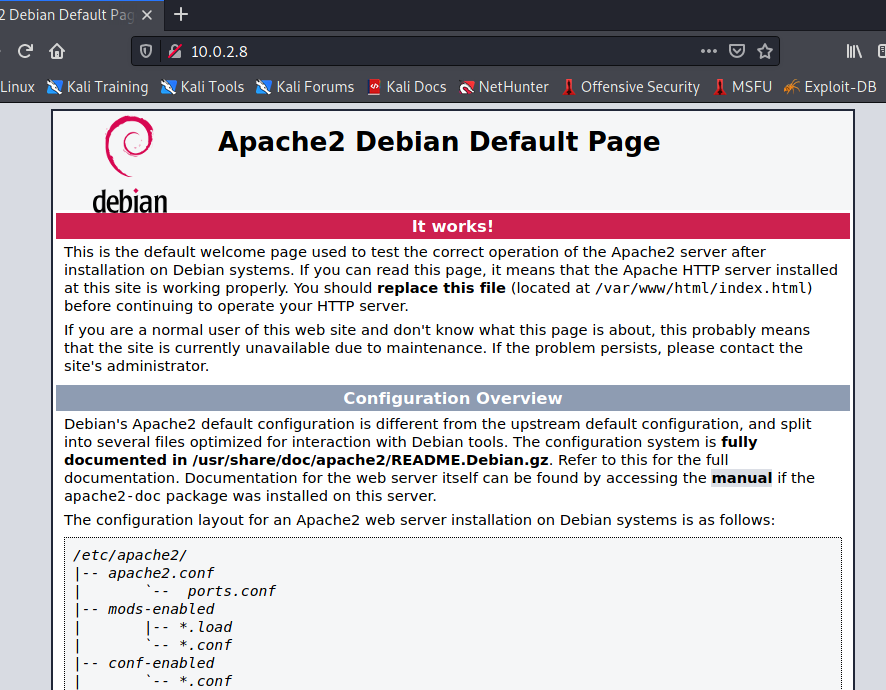Open Kali Tools bookmark
Image resolution: width=886 pixels, height=690 pixels.
[x=202, y=87]
